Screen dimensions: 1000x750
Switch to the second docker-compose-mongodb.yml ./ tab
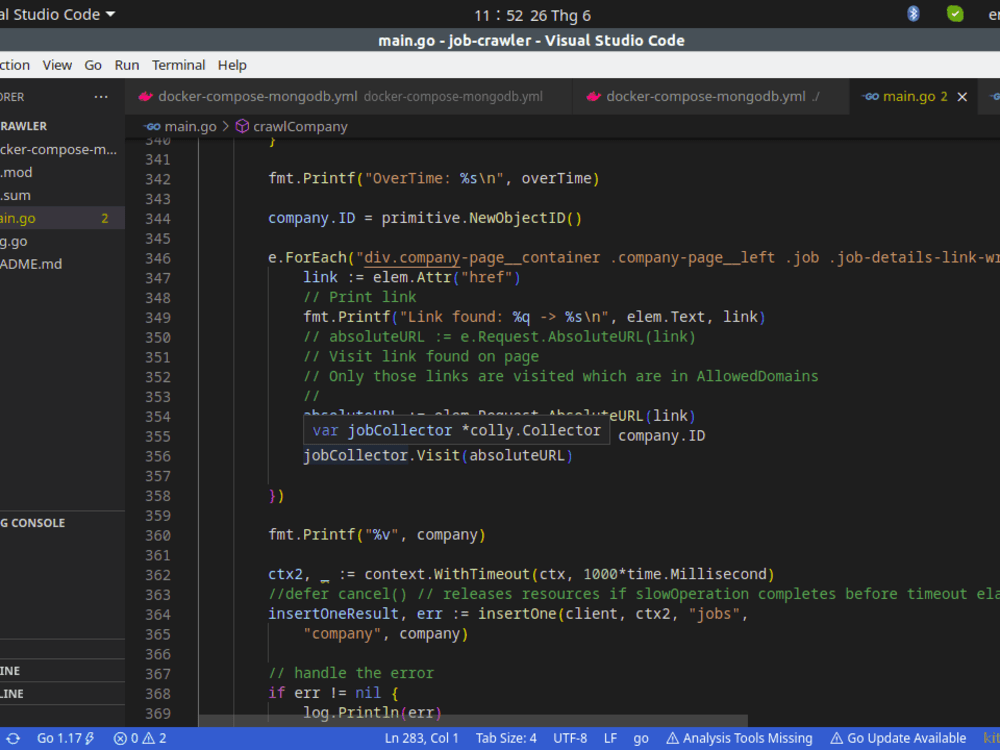(712, 96)
